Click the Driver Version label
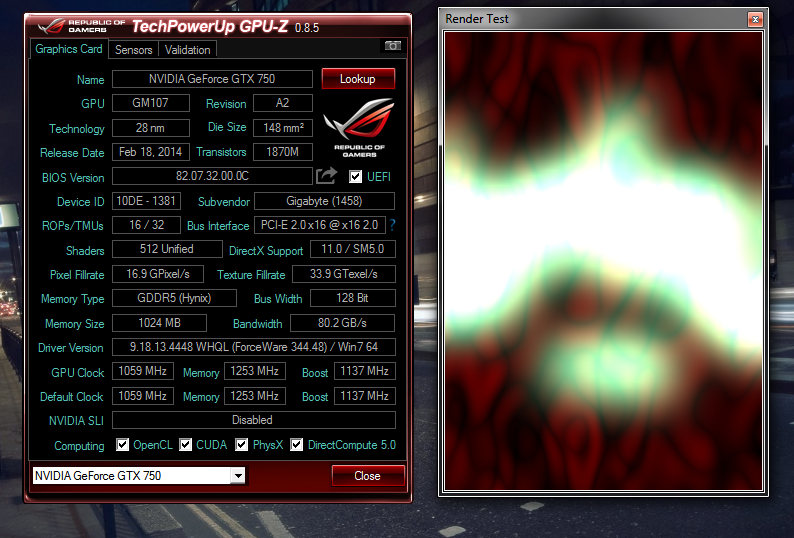 point(70,348)
